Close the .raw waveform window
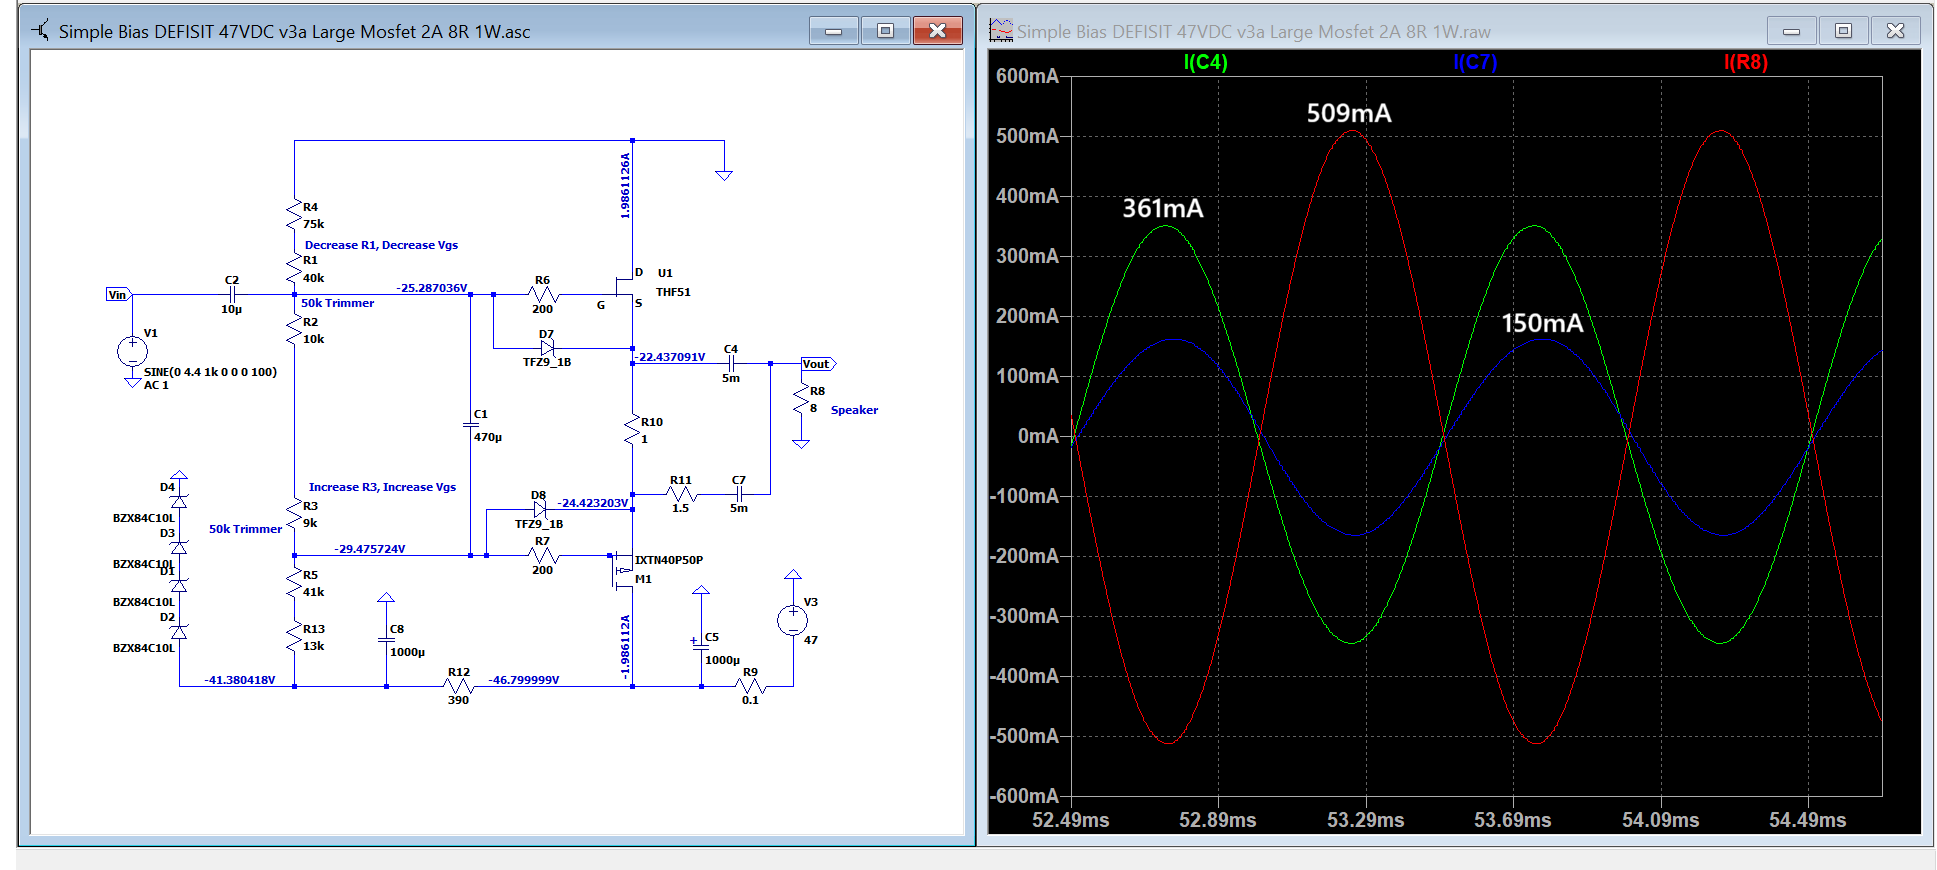Viewport: 1937px width, 870px height. coord(1895,31)
